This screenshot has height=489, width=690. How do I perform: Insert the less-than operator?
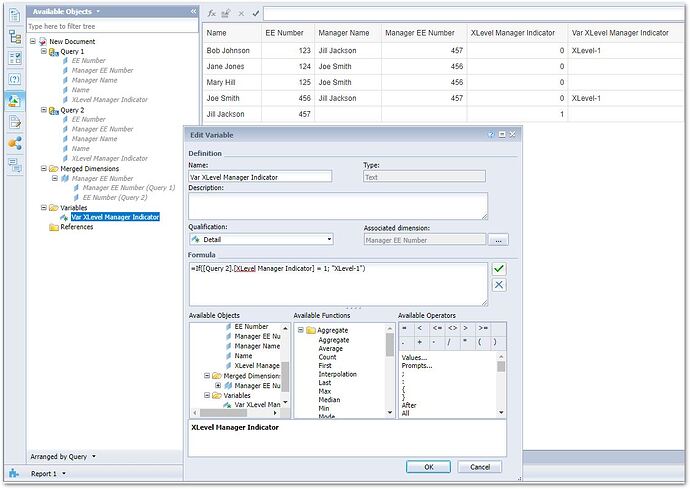pos(420,328)
